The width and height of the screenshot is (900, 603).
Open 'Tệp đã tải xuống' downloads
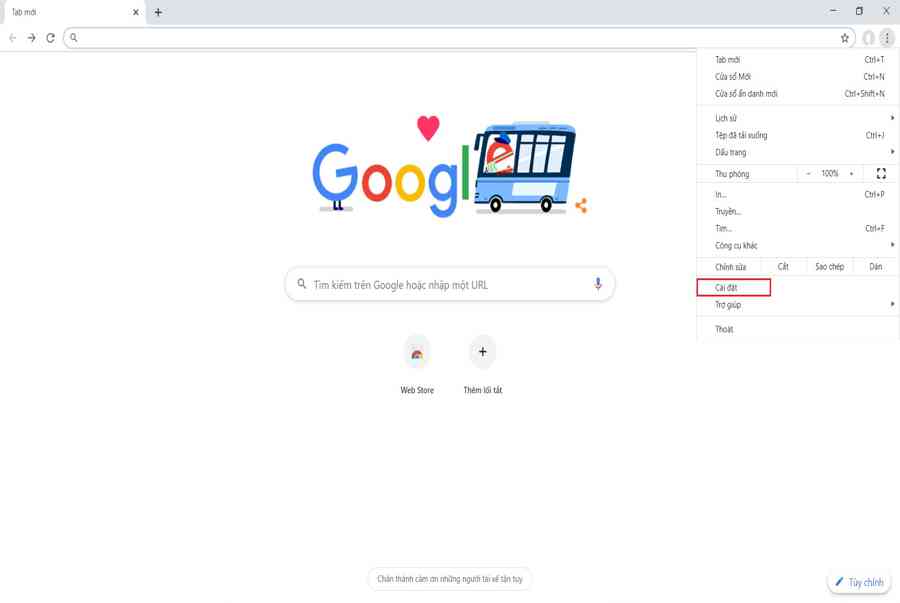(x=798, y=135)
